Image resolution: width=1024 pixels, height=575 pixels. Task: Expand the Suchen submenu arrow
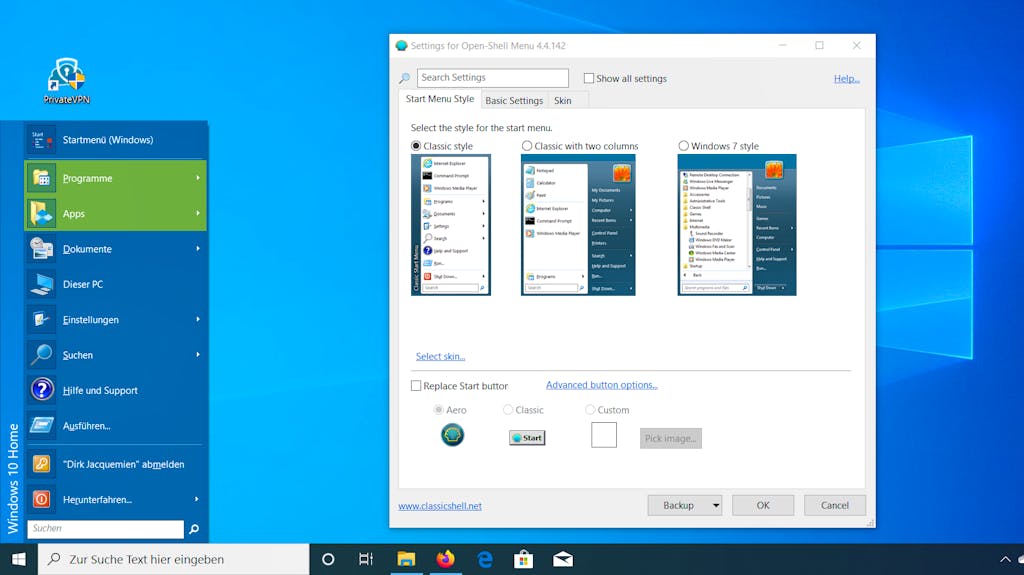click(198, 354)
